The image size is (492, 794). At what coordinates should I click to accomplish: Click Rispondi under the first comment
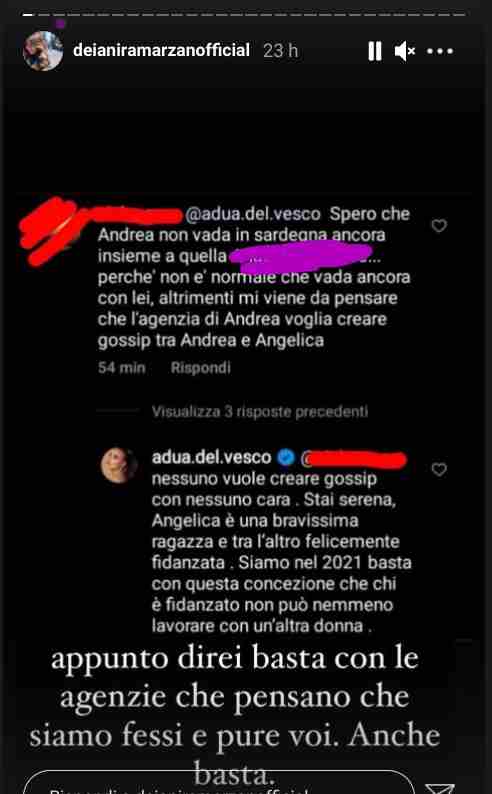point(200,368)
